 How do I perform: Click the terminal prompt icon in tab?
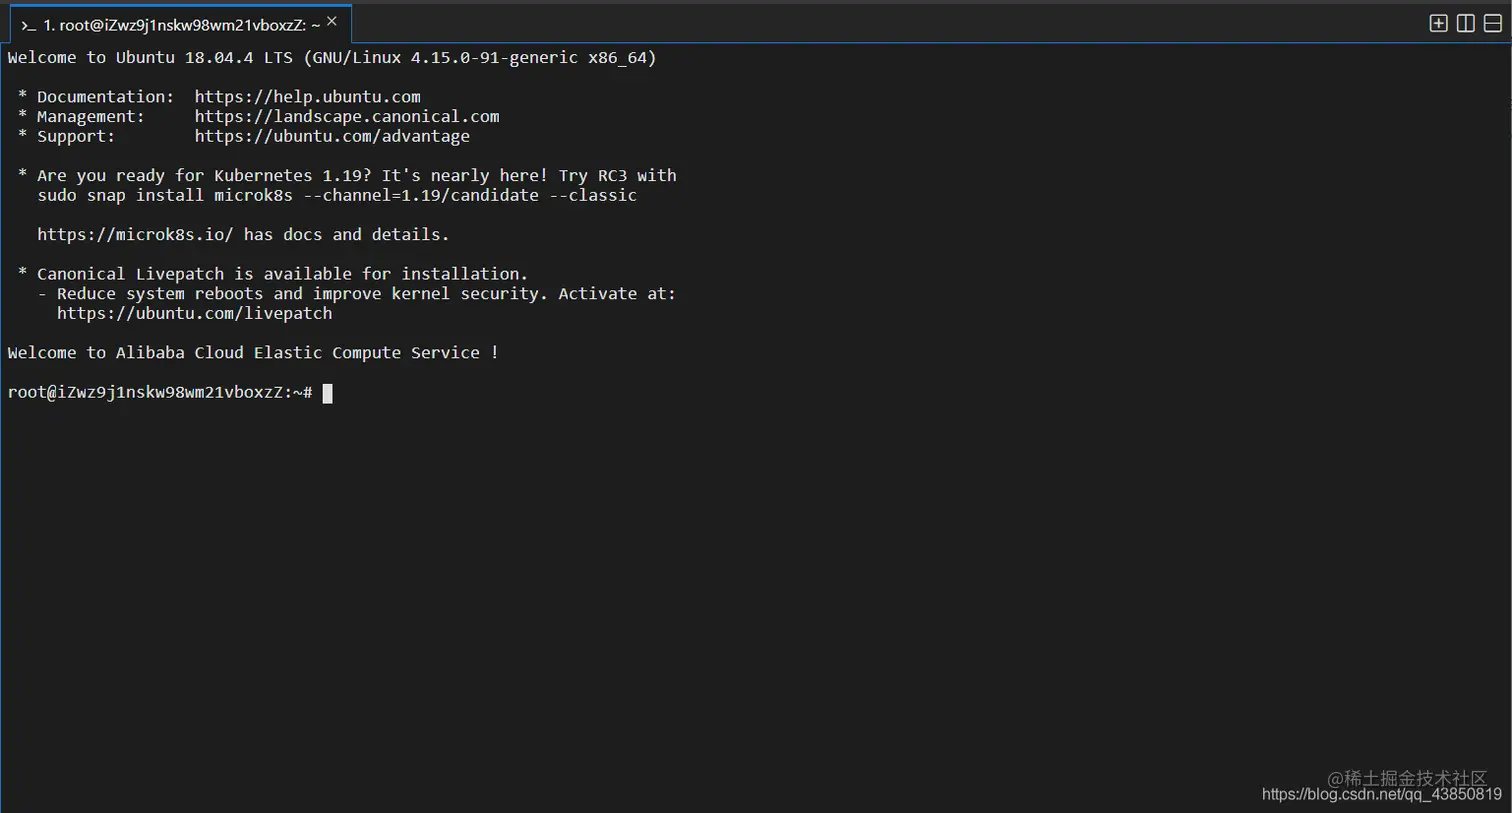point(28,25)
